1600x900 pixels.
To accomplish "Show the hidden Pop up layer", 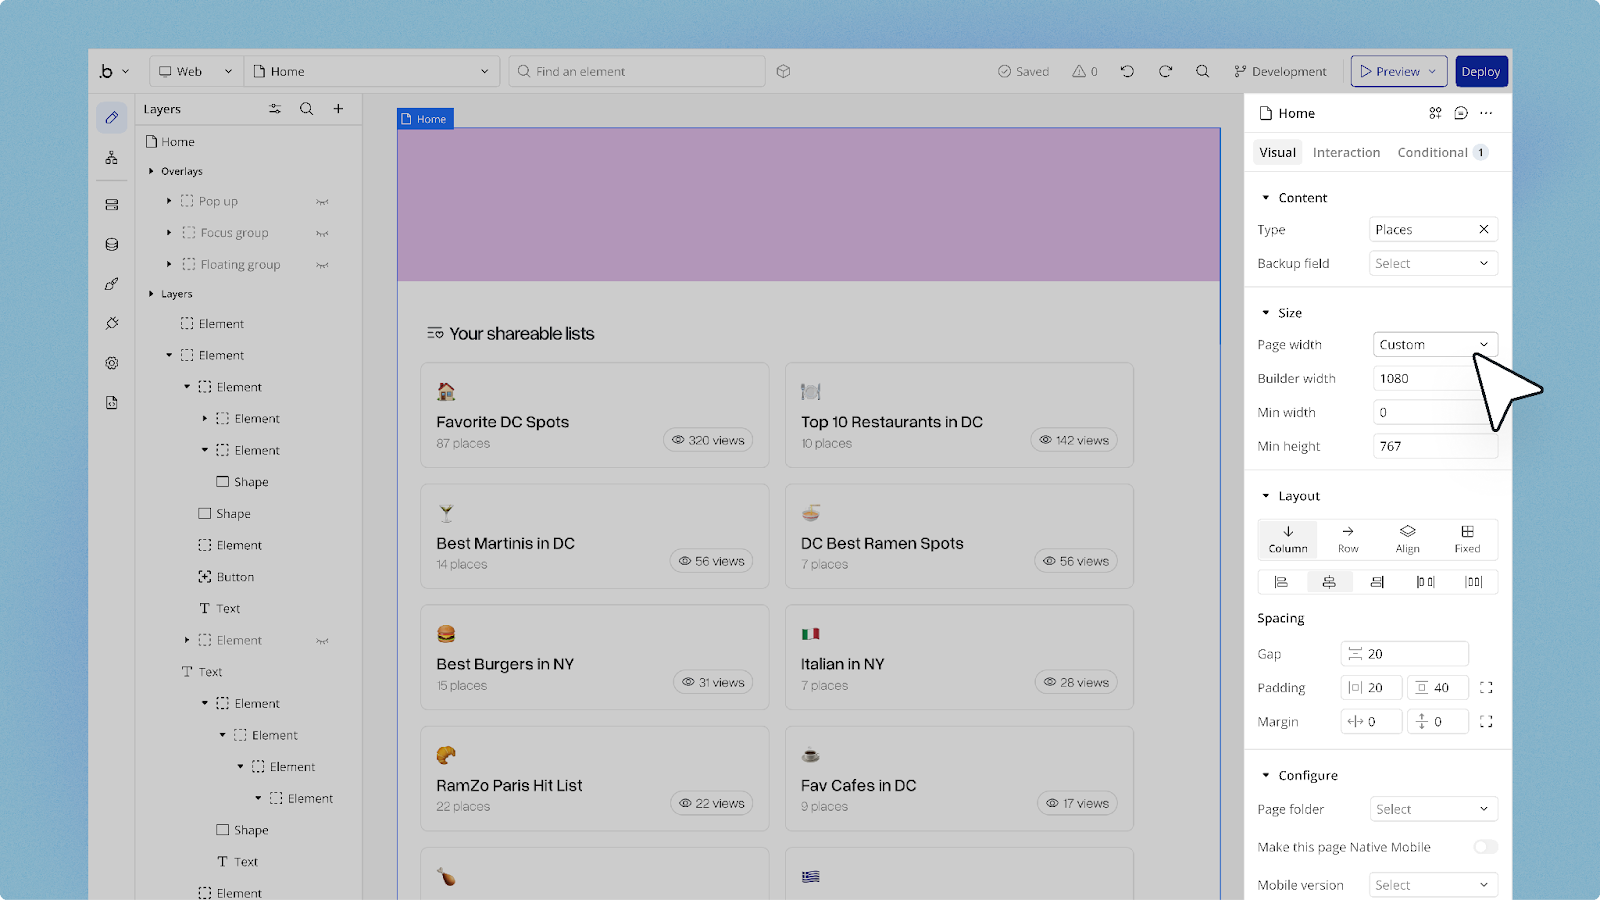I will (322, 202).
